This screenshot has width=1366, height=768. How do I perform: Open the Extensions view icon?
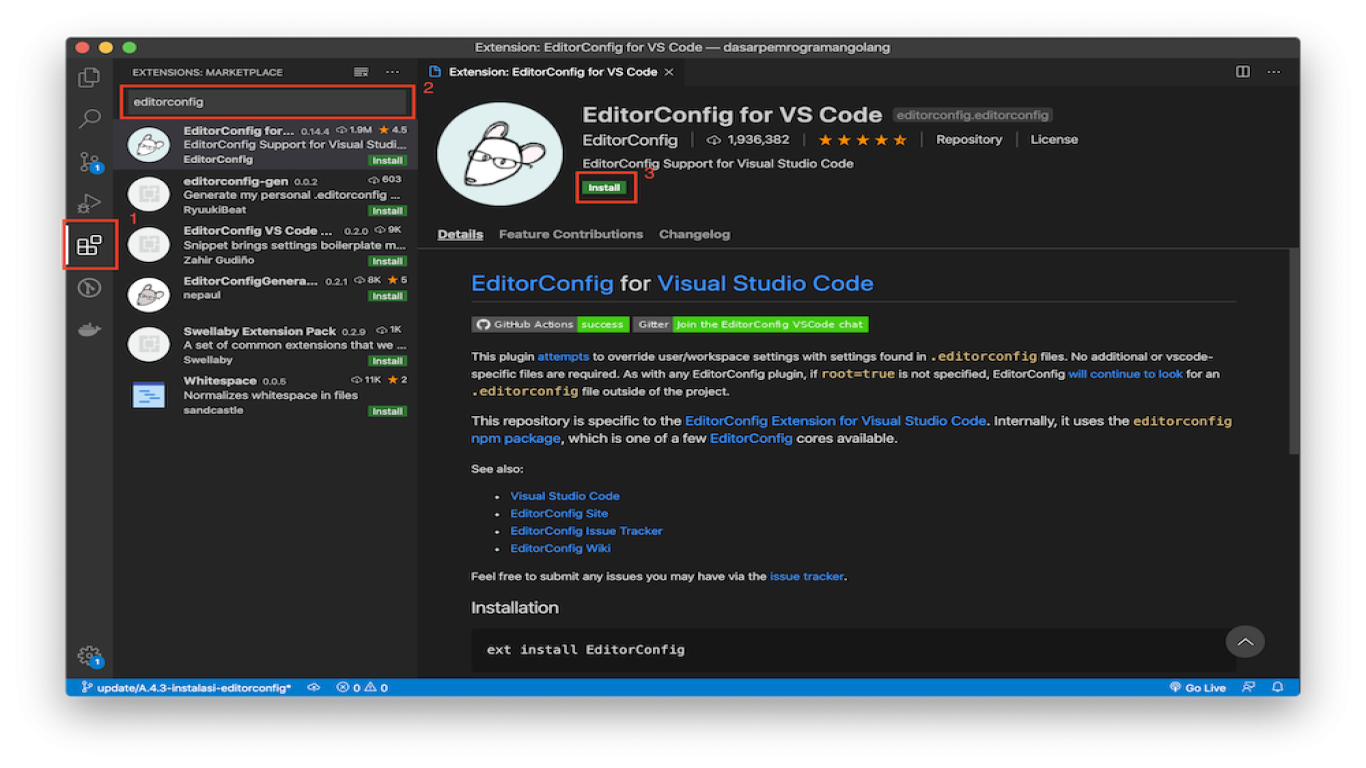pos(90,245)
